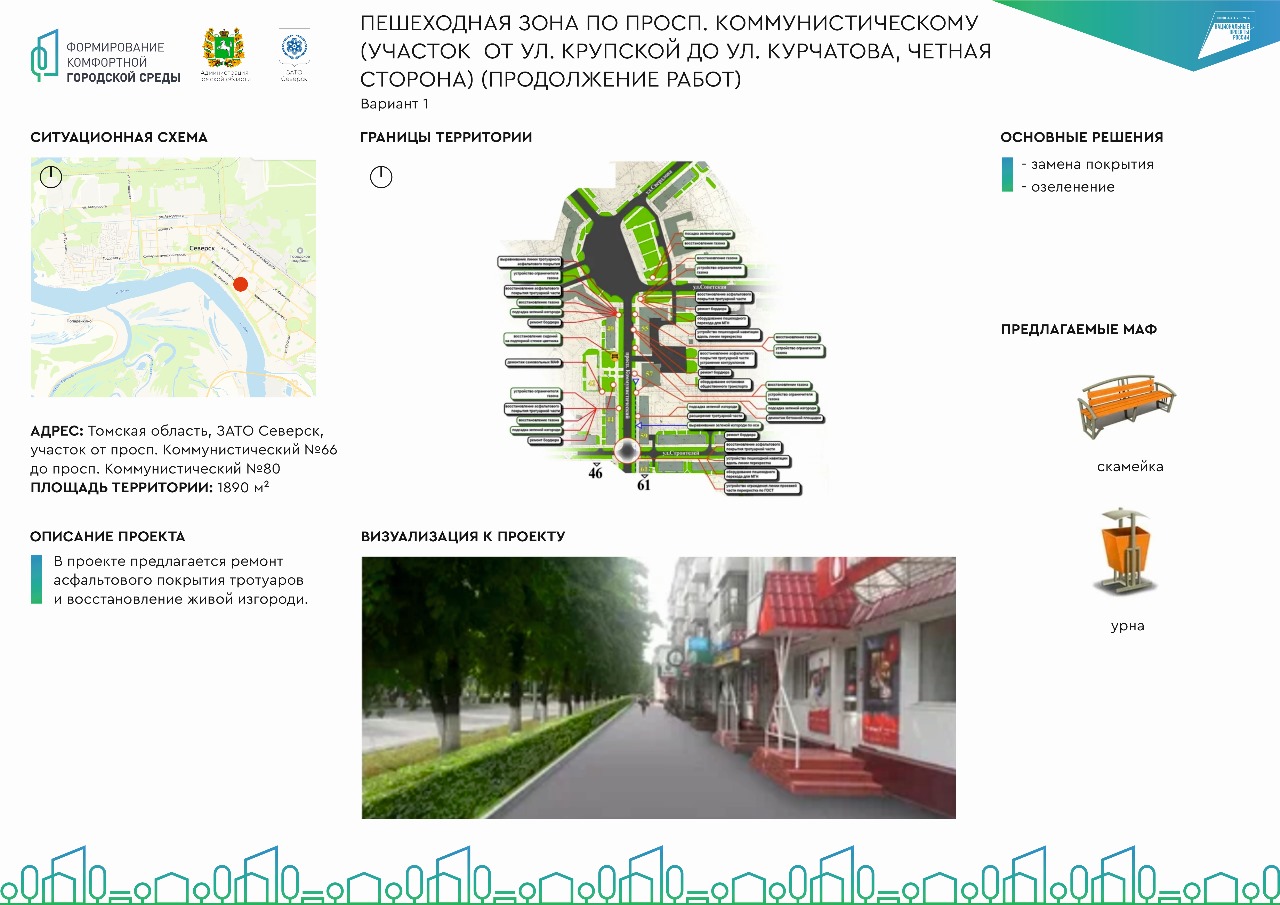Click the red location marker on the map
This screenshot has width=1280, height=905.
240,284
